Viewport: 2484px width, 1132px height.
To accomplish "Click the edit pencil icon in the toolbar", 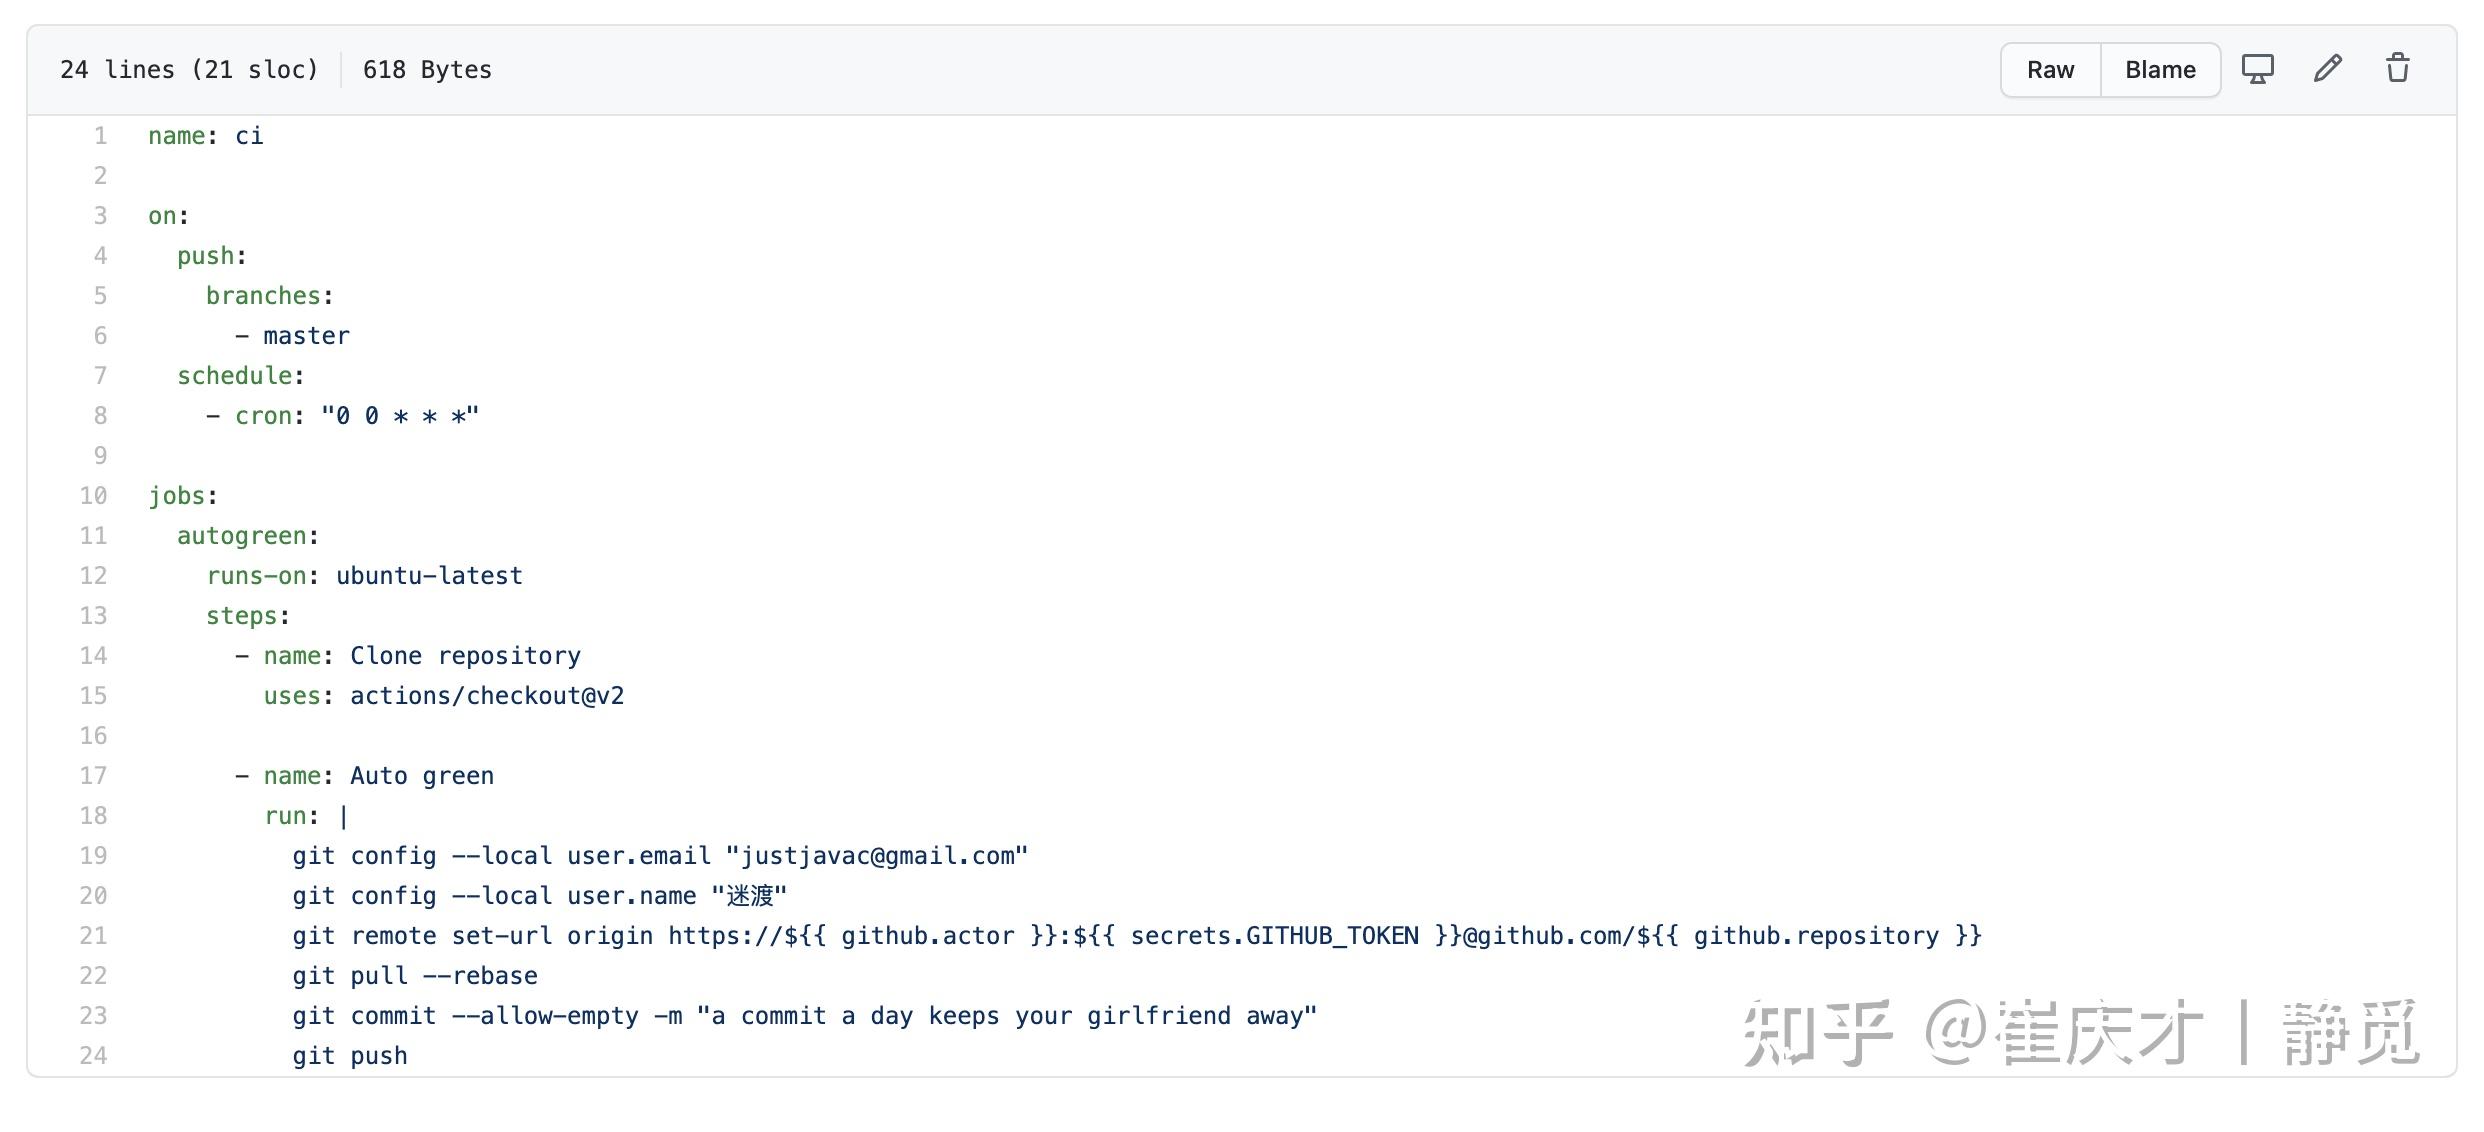I will [2327, 68].
